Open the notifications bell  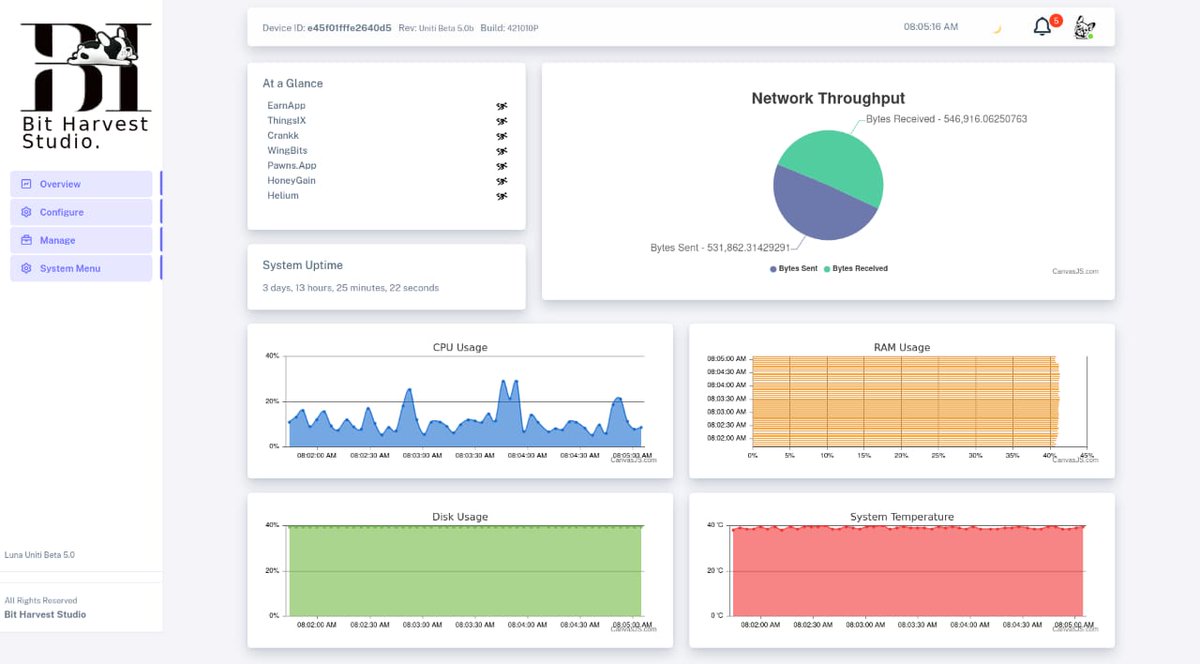point(1042,27)
